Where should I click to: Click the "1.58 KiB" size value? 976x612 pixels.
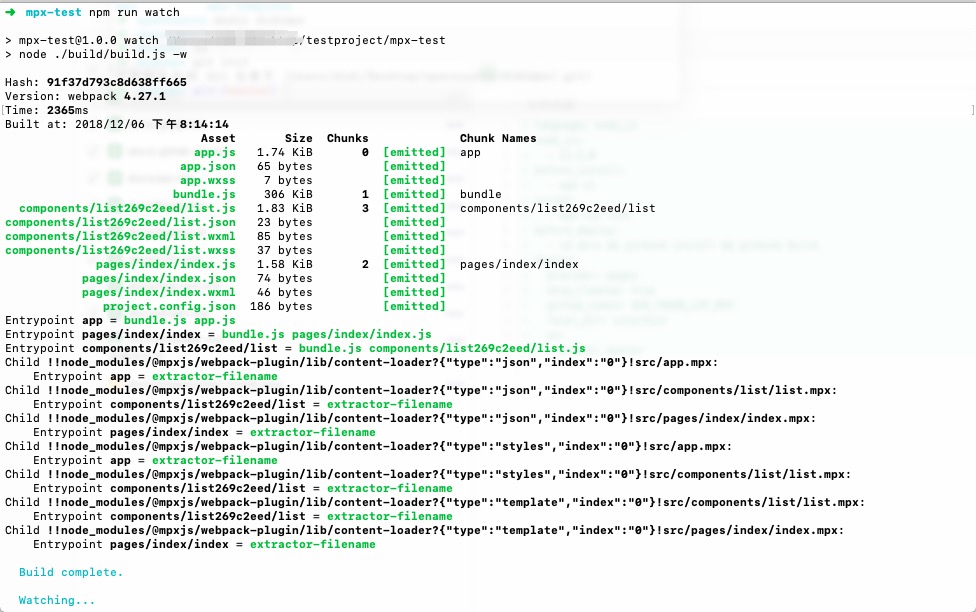coord(284,265)
